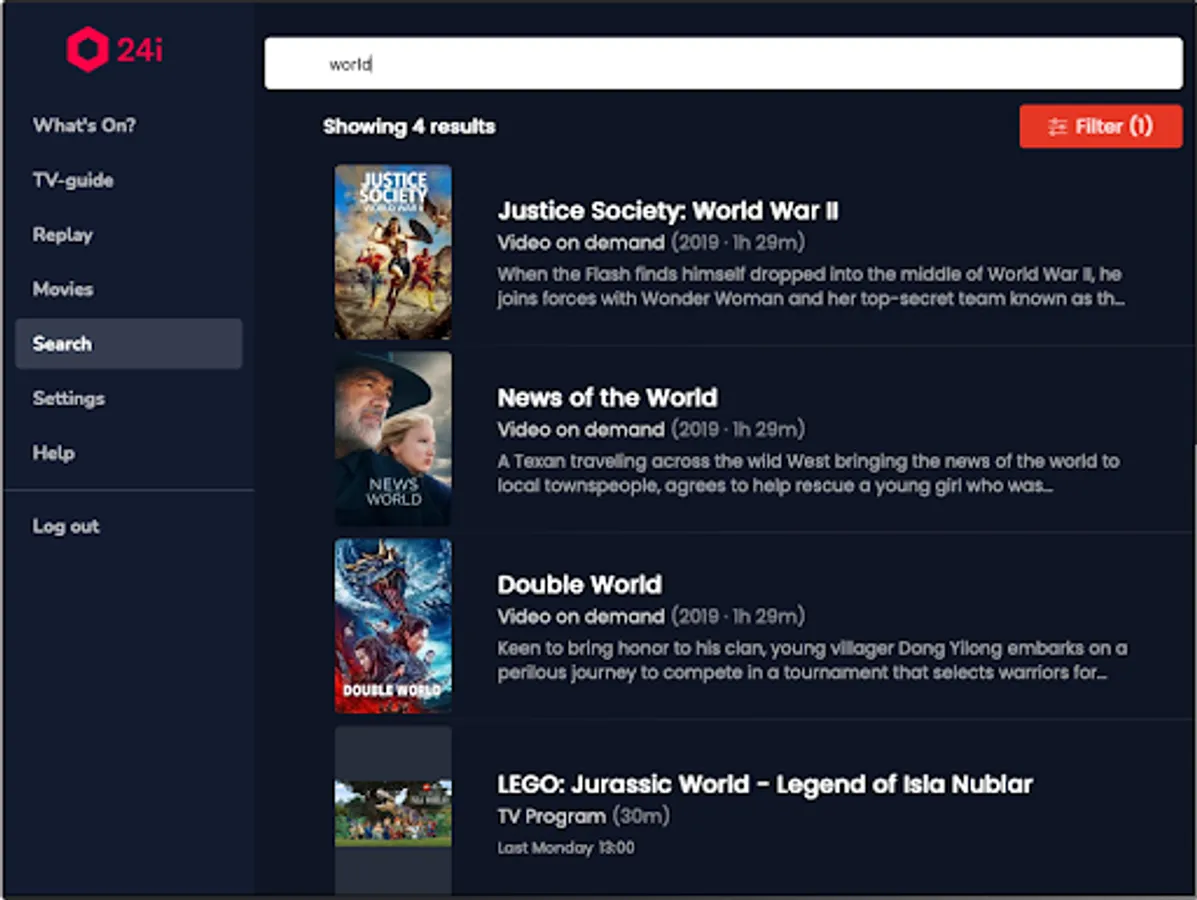Screen dimensions: 1197x900
Task: Click 'Video on demand' under News of the World
Action: point(581,430)
